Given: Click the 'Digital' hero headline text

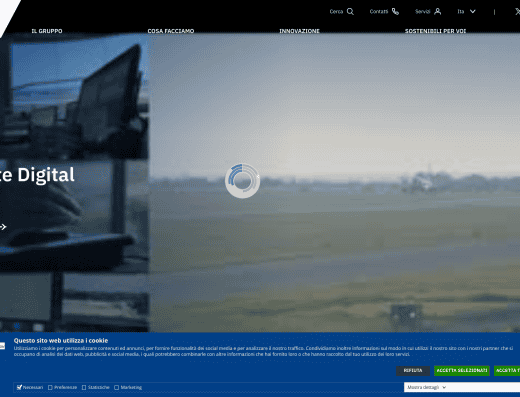Looking at the screenshot, I should [x=46, y=175].
